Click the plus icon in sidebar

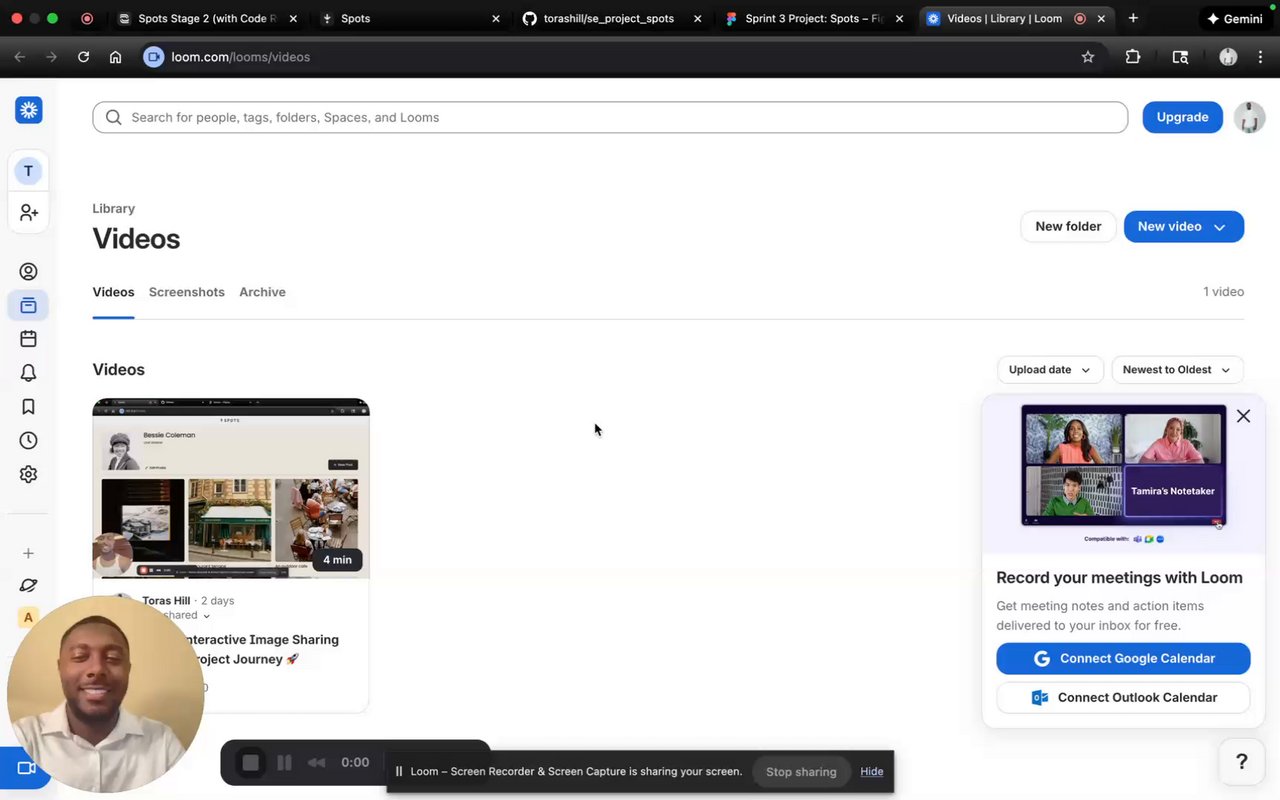tap(28, 553)
